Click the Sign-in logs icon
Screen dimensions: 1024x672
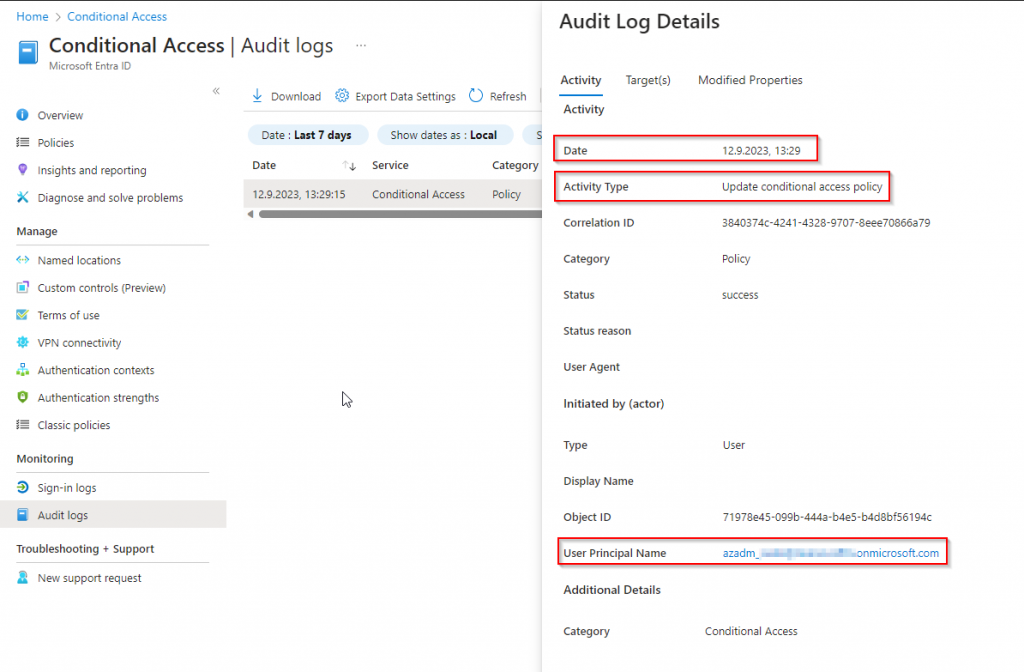point(23,488)
